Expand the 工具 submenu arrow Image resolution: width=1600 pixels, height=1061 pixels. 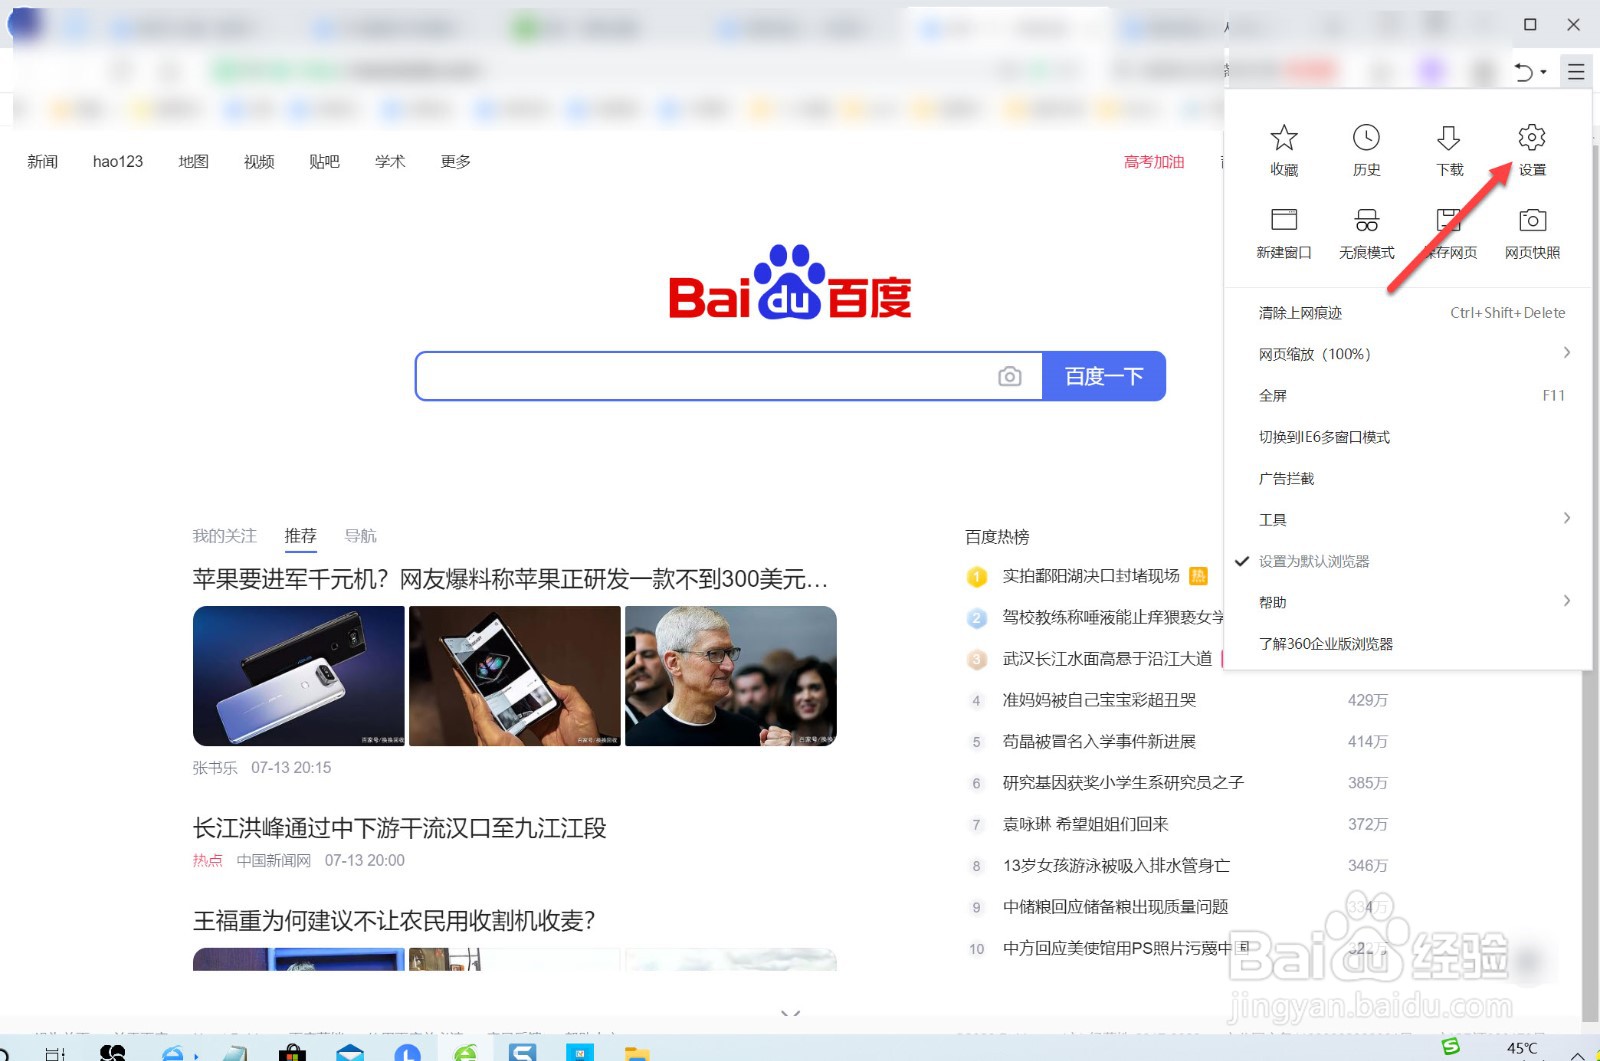1566,518
